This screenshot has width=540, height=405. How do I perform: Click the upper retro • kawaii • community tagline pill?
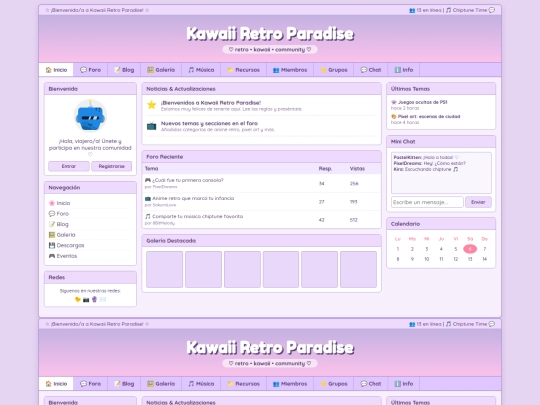point(270,50)
